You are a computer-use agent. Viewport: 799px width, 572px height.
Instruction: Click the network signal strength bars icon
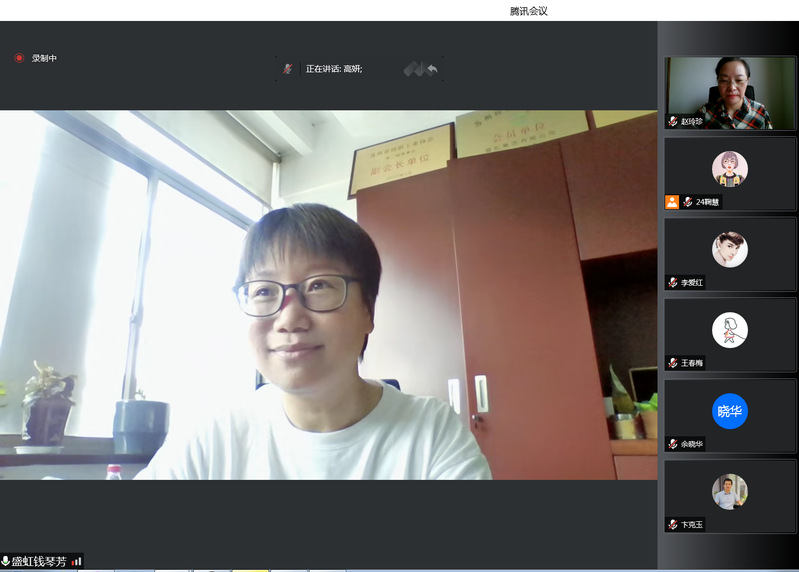point(76,561)
